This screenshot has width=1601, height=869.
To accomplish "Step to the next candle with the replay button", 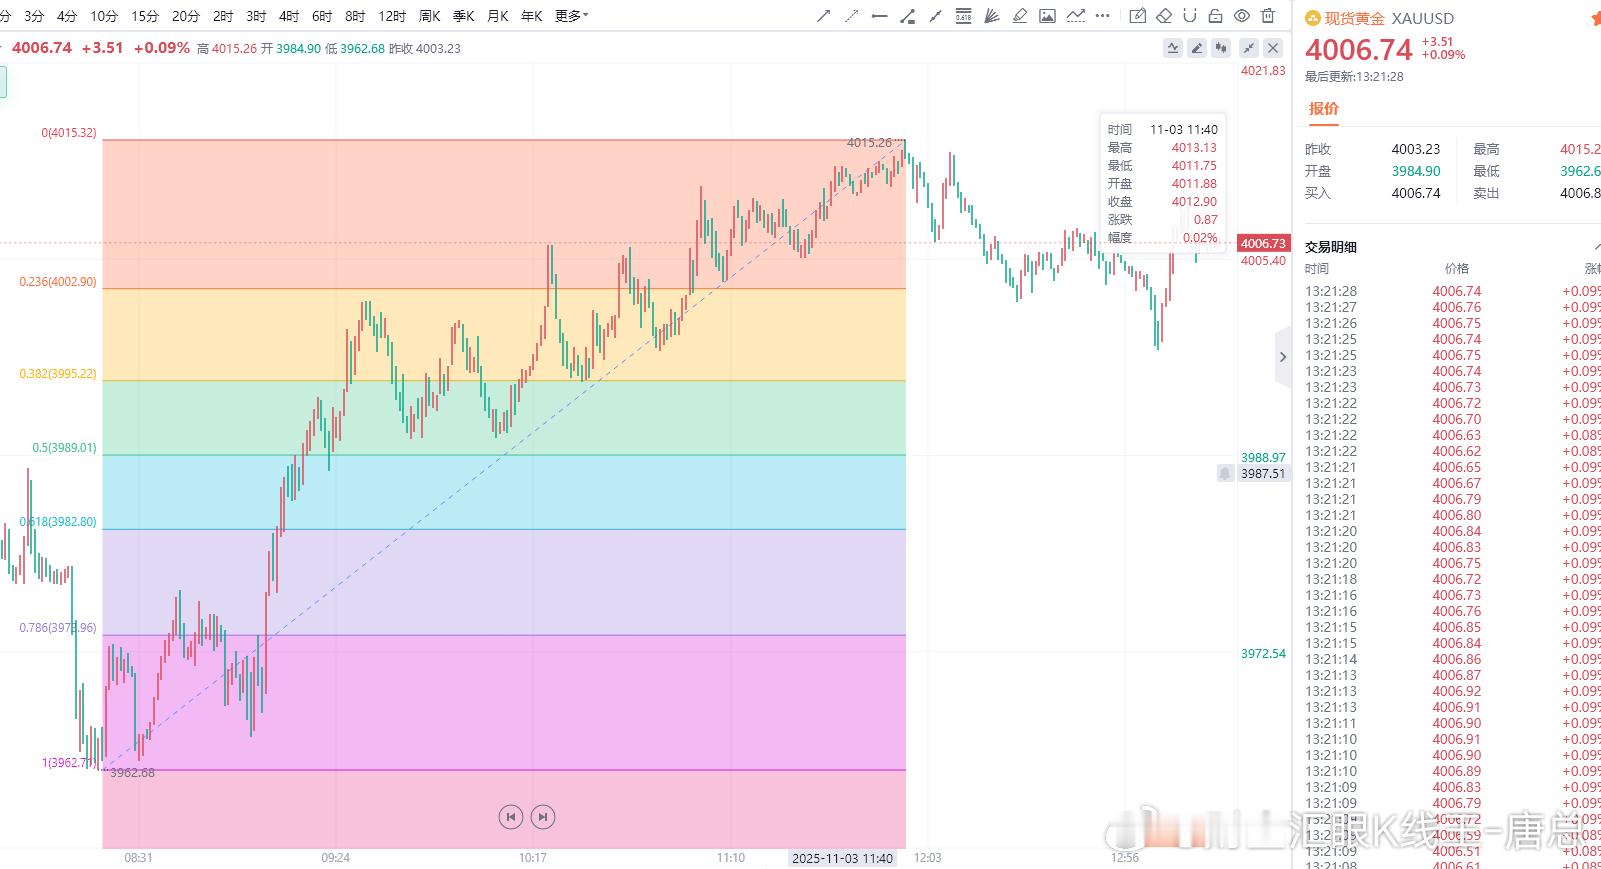I will pyautogui.click(x=543, y=817).
